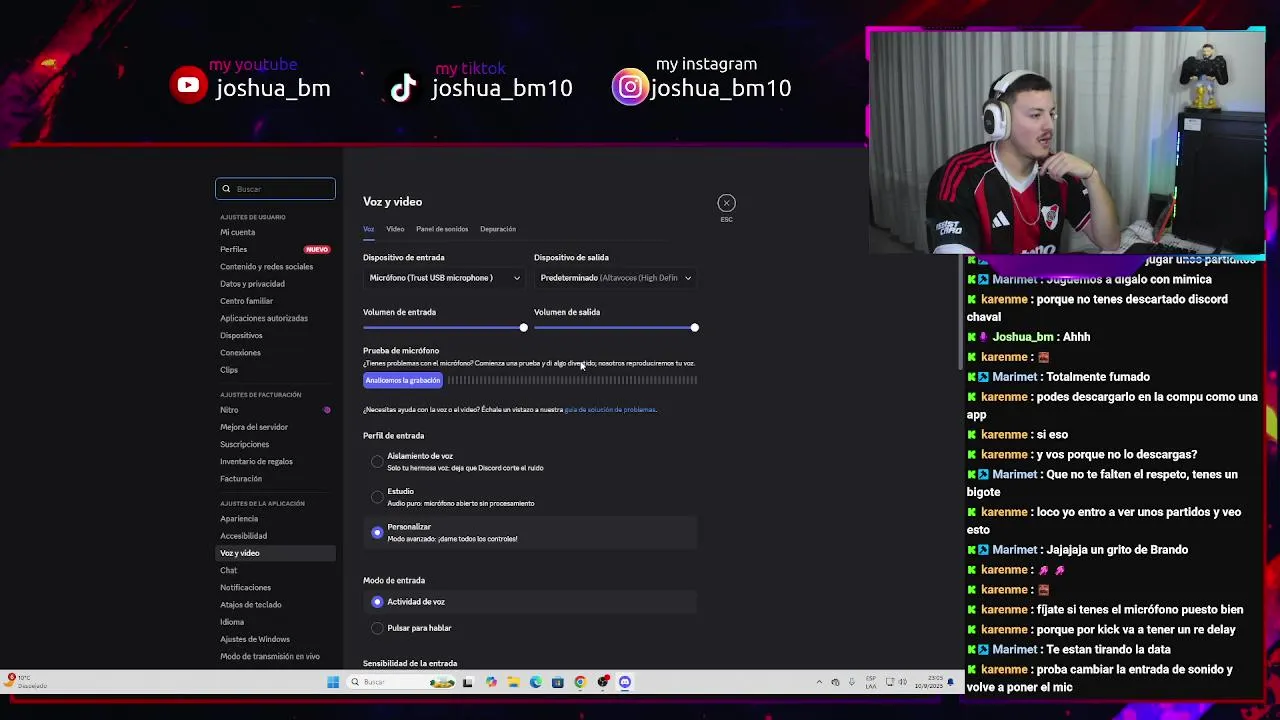Click the taskbar search box

pyautogui.click(x=401, y=682)
